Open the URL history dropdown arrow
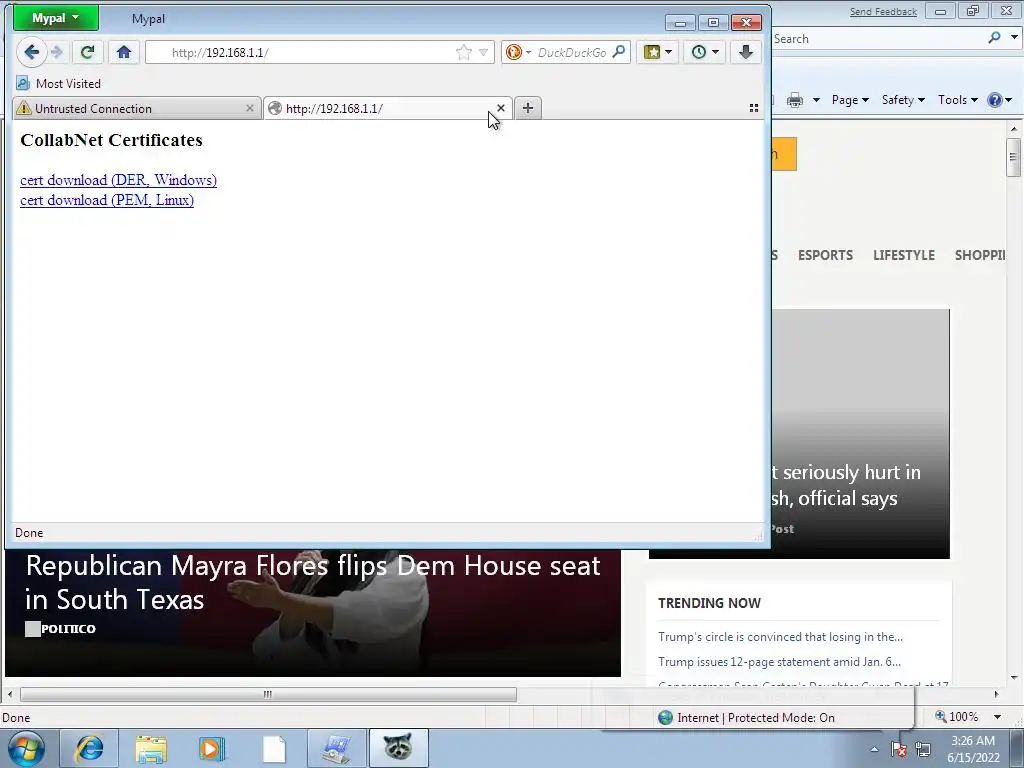This screenshot has width=1024, height=768. [x=483, y=52]
